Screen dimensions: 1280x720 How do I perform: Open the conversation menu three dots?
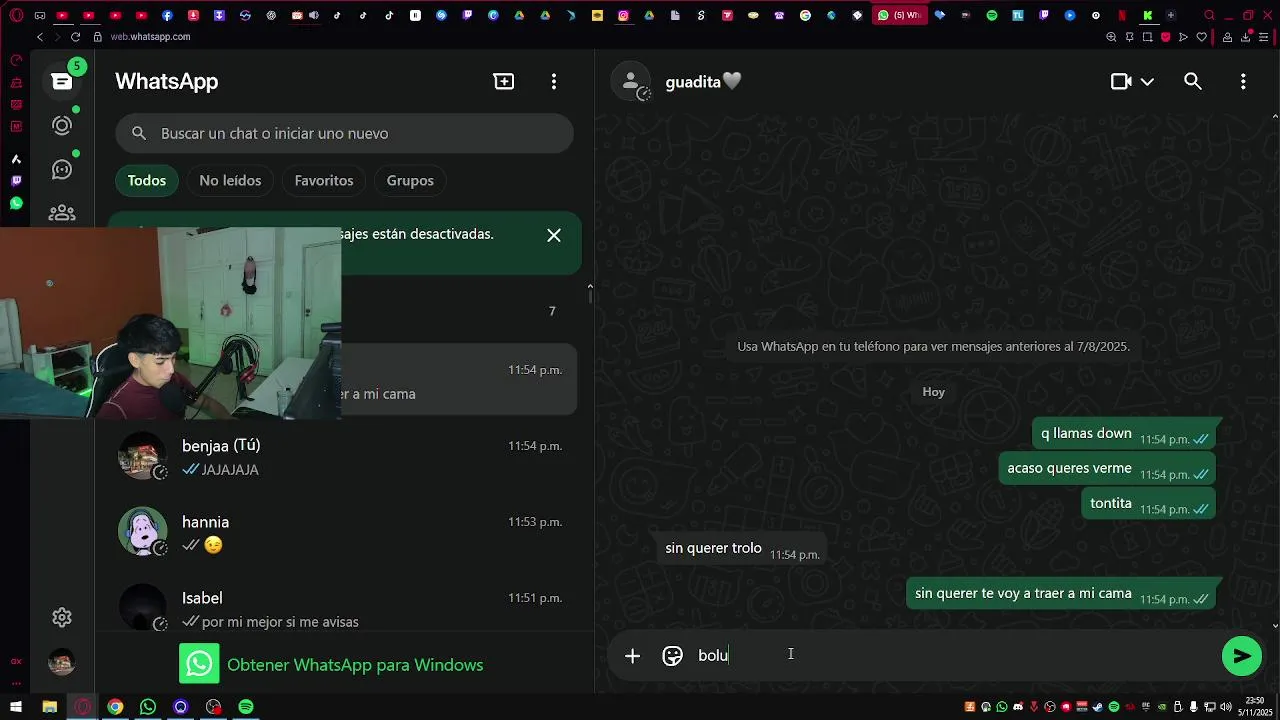click(1243, 82)
